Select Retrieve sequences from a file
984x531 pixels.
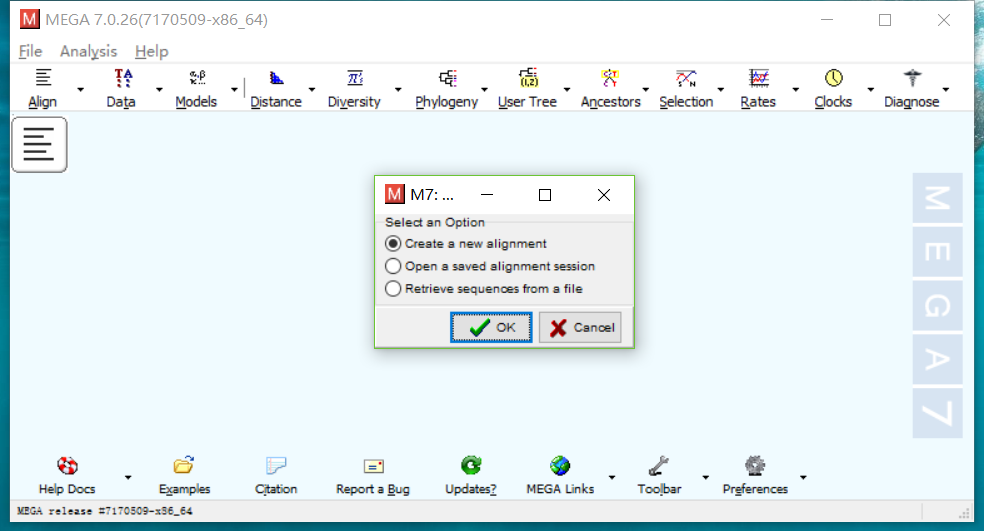point(483,289)
